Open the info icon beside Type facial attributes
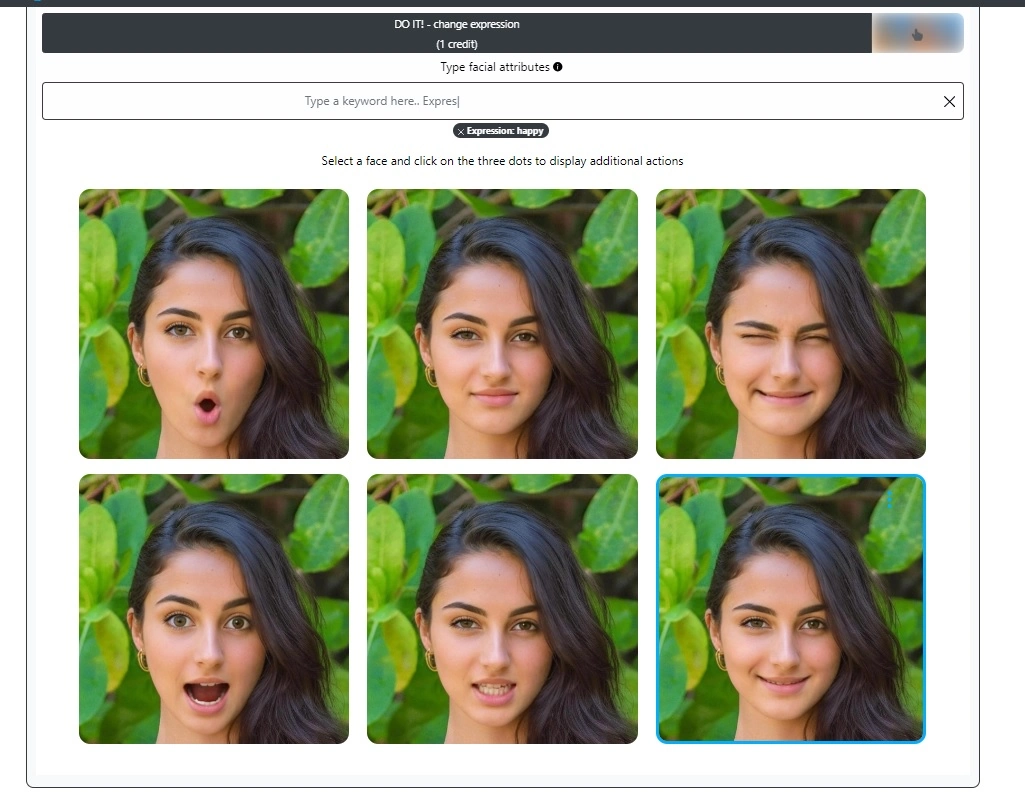 (557, 67)
